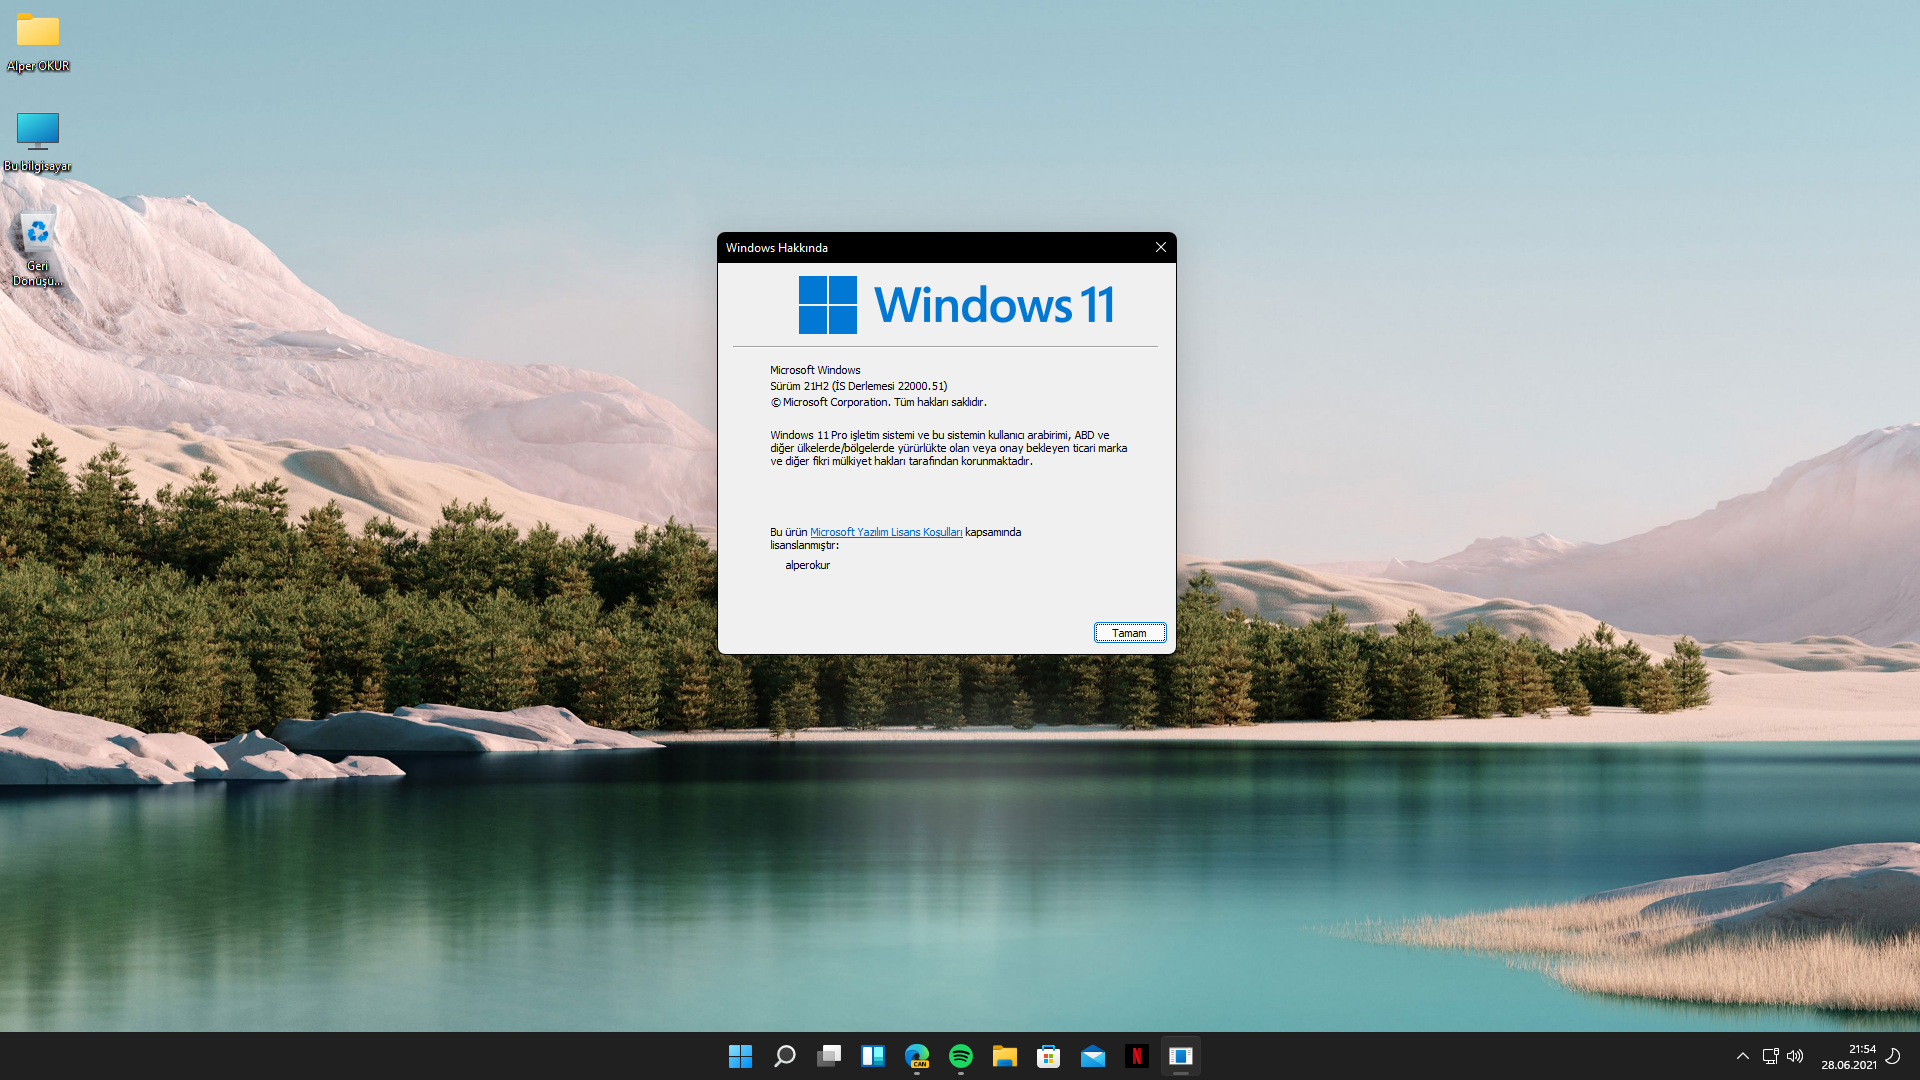
Task: Open taskbar Search
Action: pyautogui.click(x=785, y=1056)
